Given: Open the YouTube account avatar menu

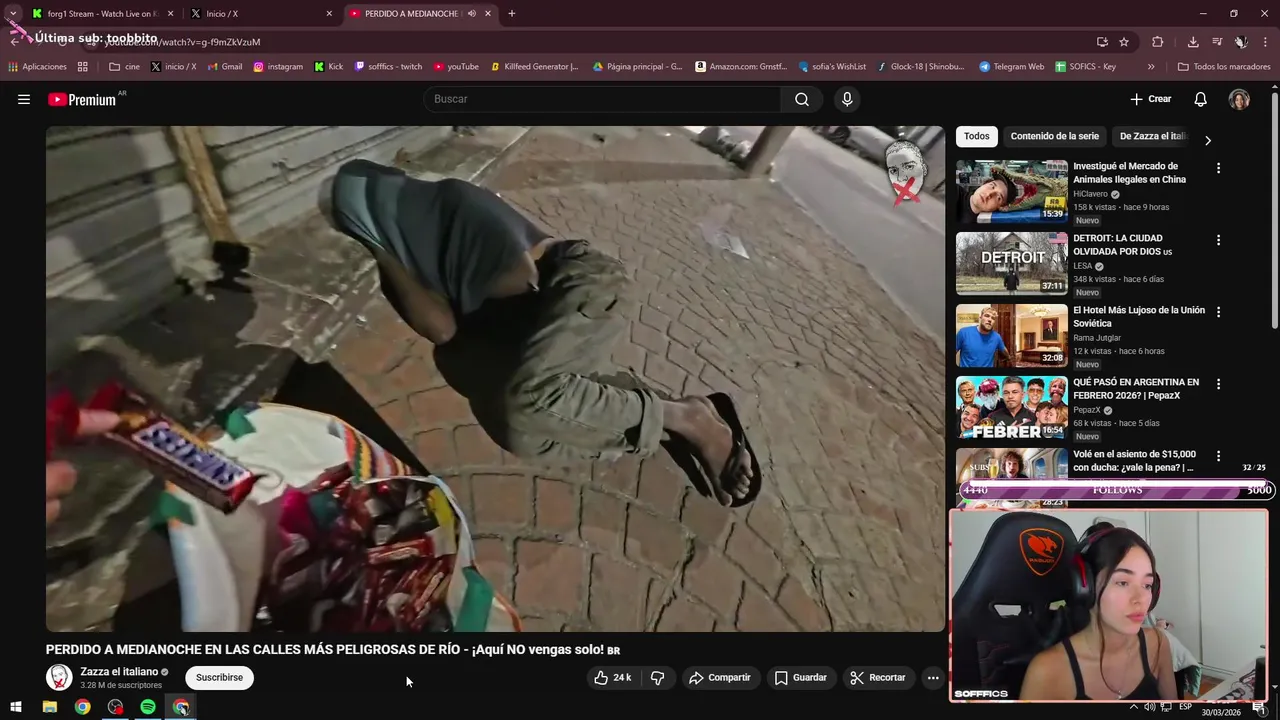Looking at the screenshot, I should tap(1239, 99).
